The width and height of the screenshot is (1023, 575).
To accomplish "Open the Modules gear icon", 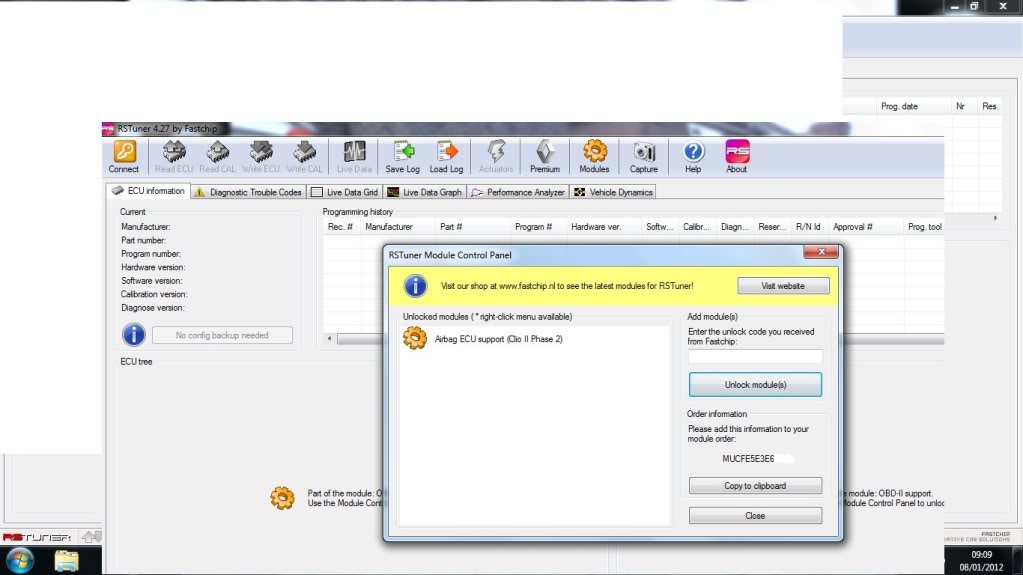I will point(594,153).
